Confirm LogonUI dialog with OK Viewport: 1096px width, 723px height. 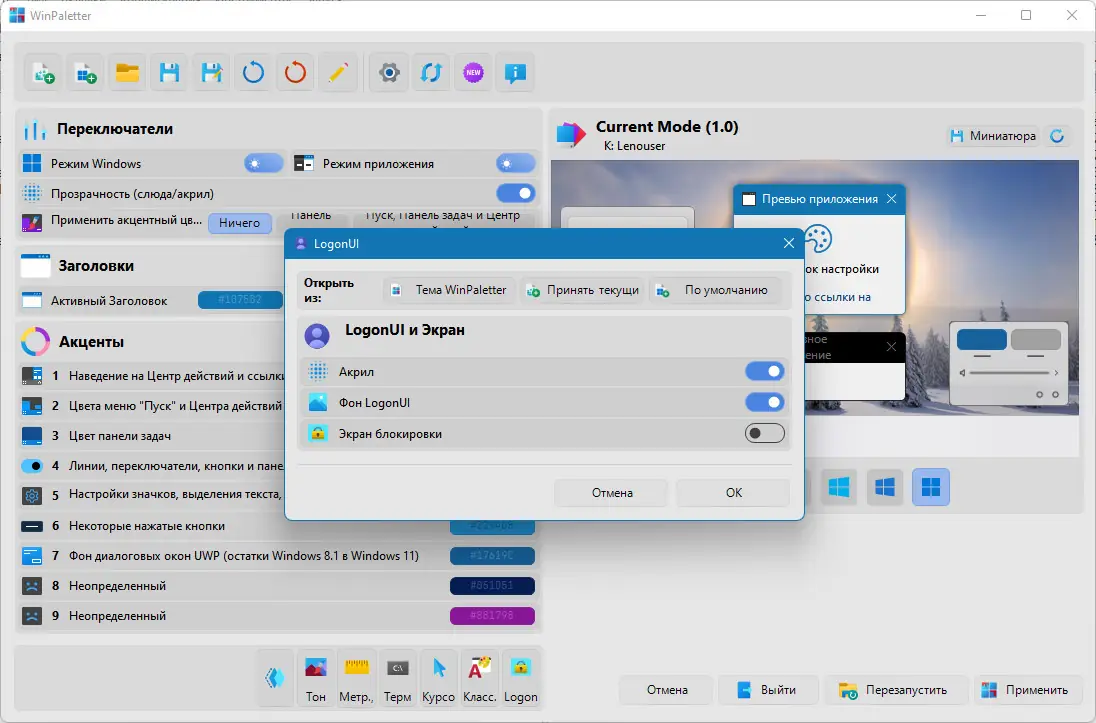[733, 493]
